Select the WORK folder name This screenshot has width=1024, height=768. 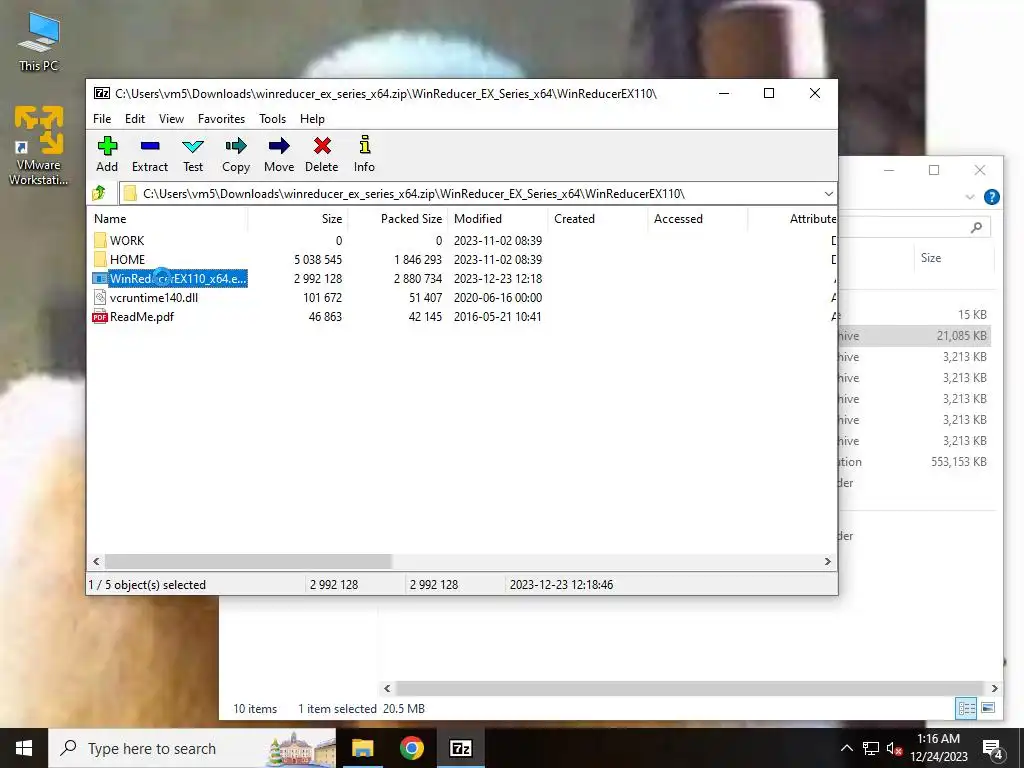click(127, 241)
